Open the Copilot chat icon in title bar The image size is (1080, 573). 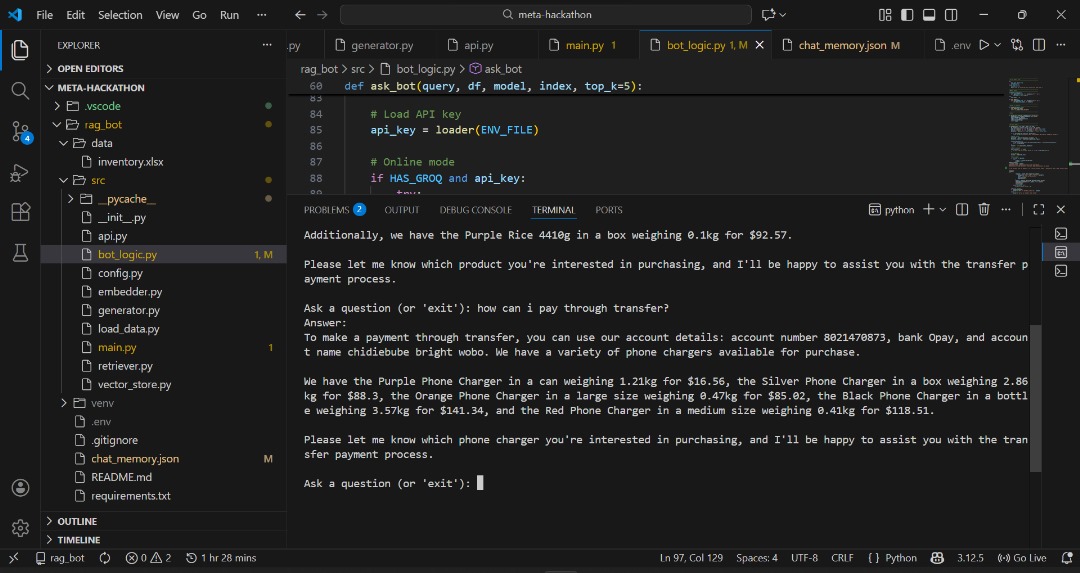tap(768, 14)
